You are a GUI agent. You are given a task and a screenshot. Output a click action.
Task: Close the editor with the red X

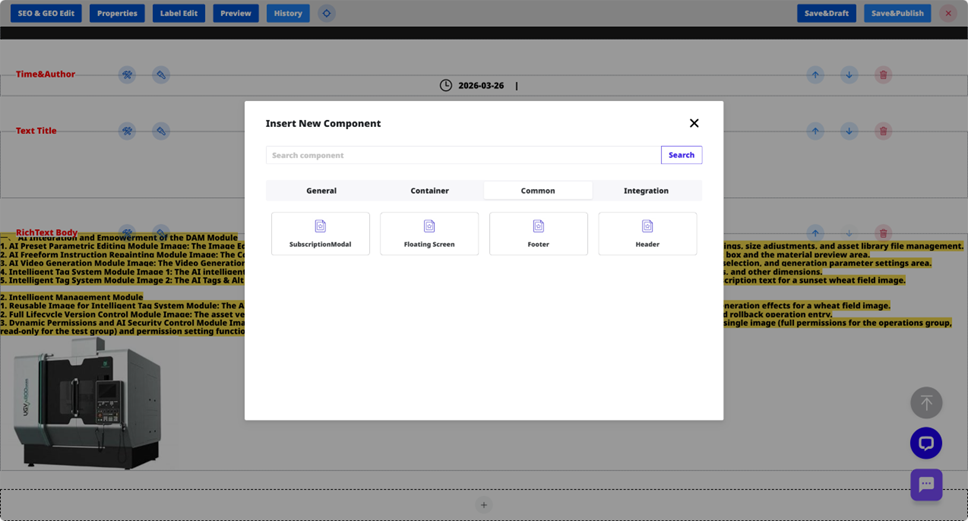[948, 13]
